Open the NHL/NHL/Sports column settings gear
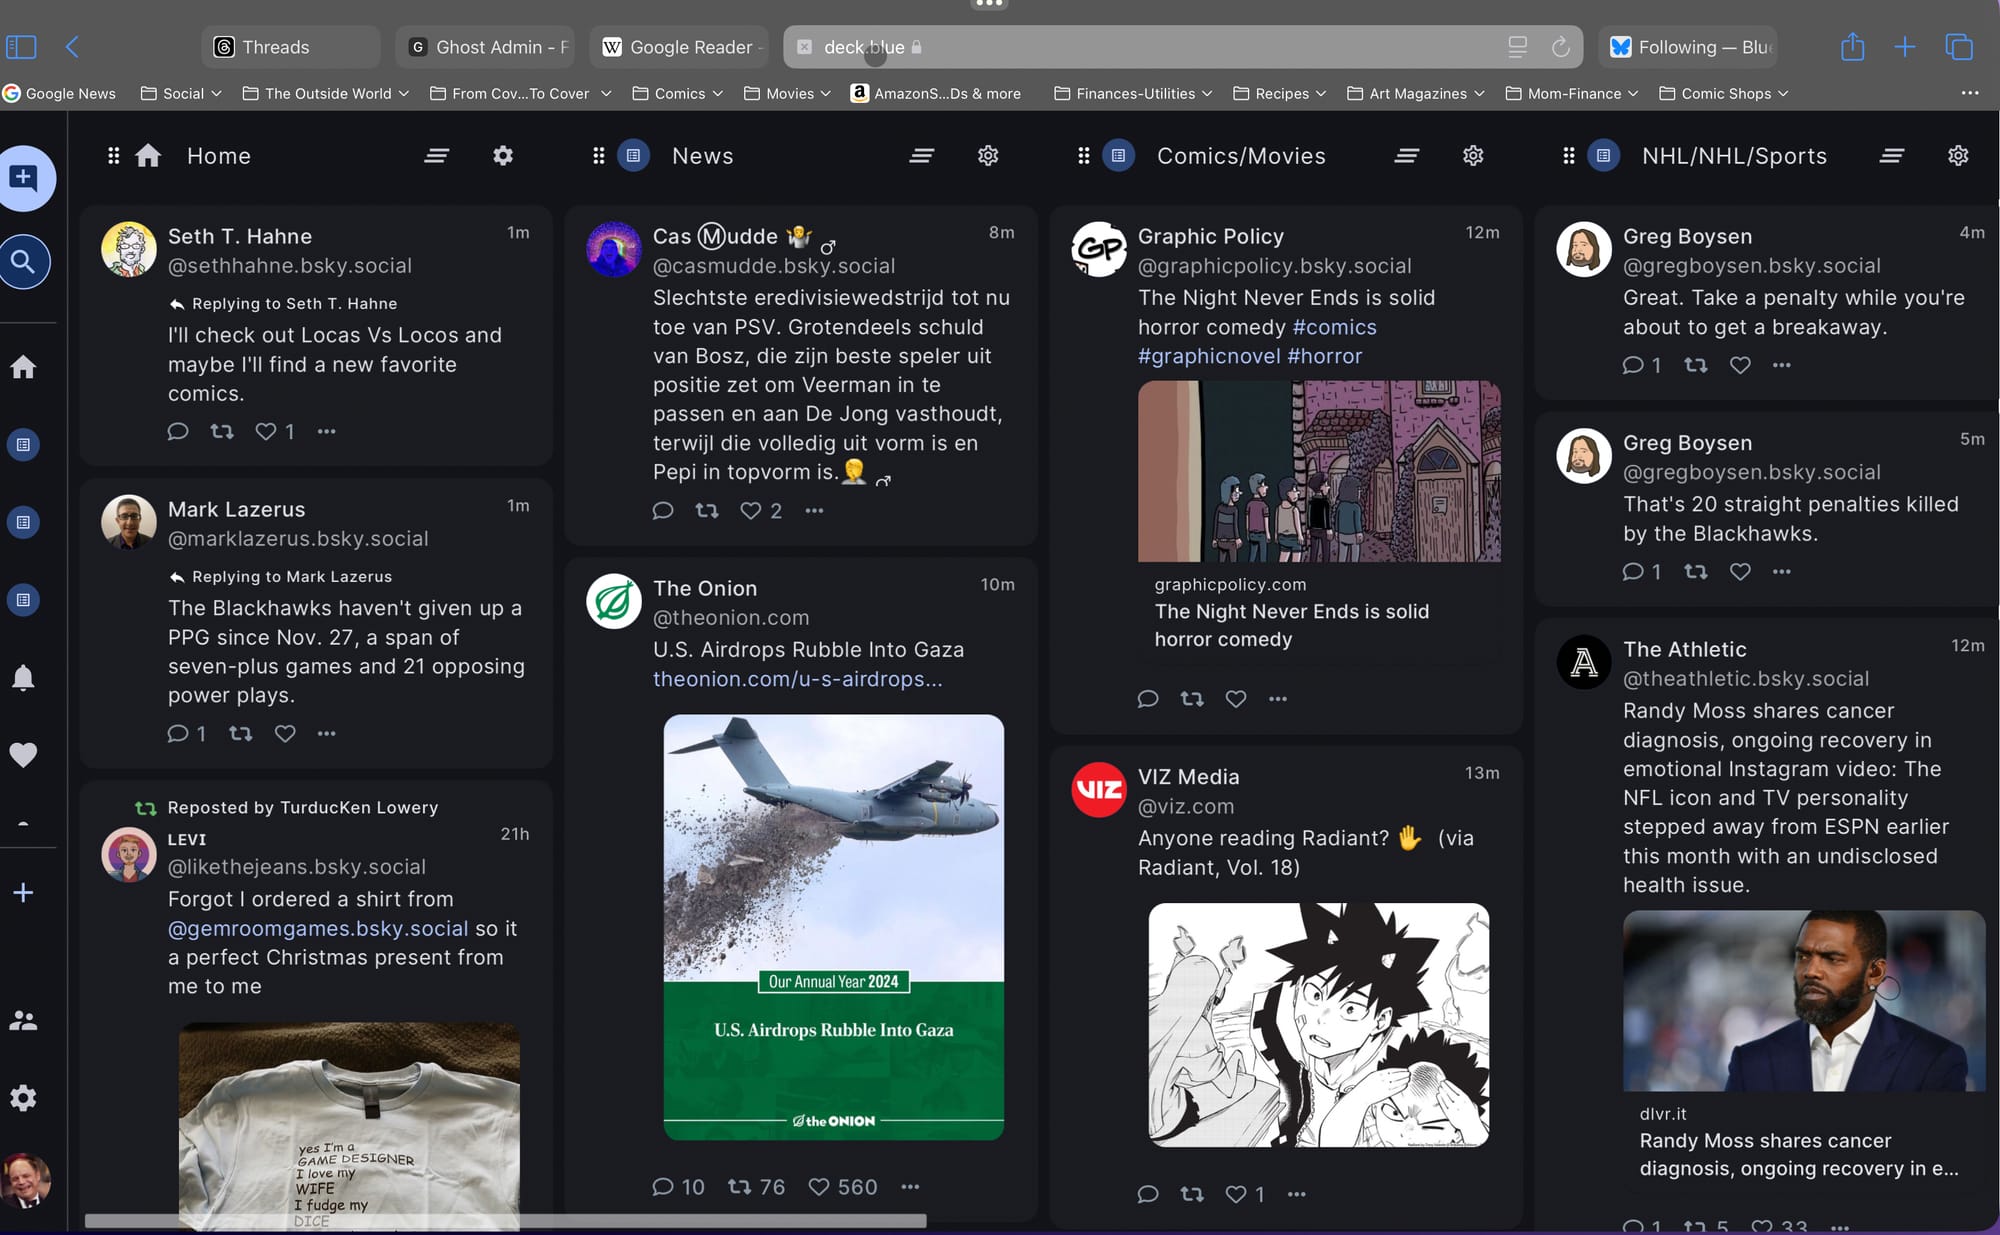 coord(1958,156)
